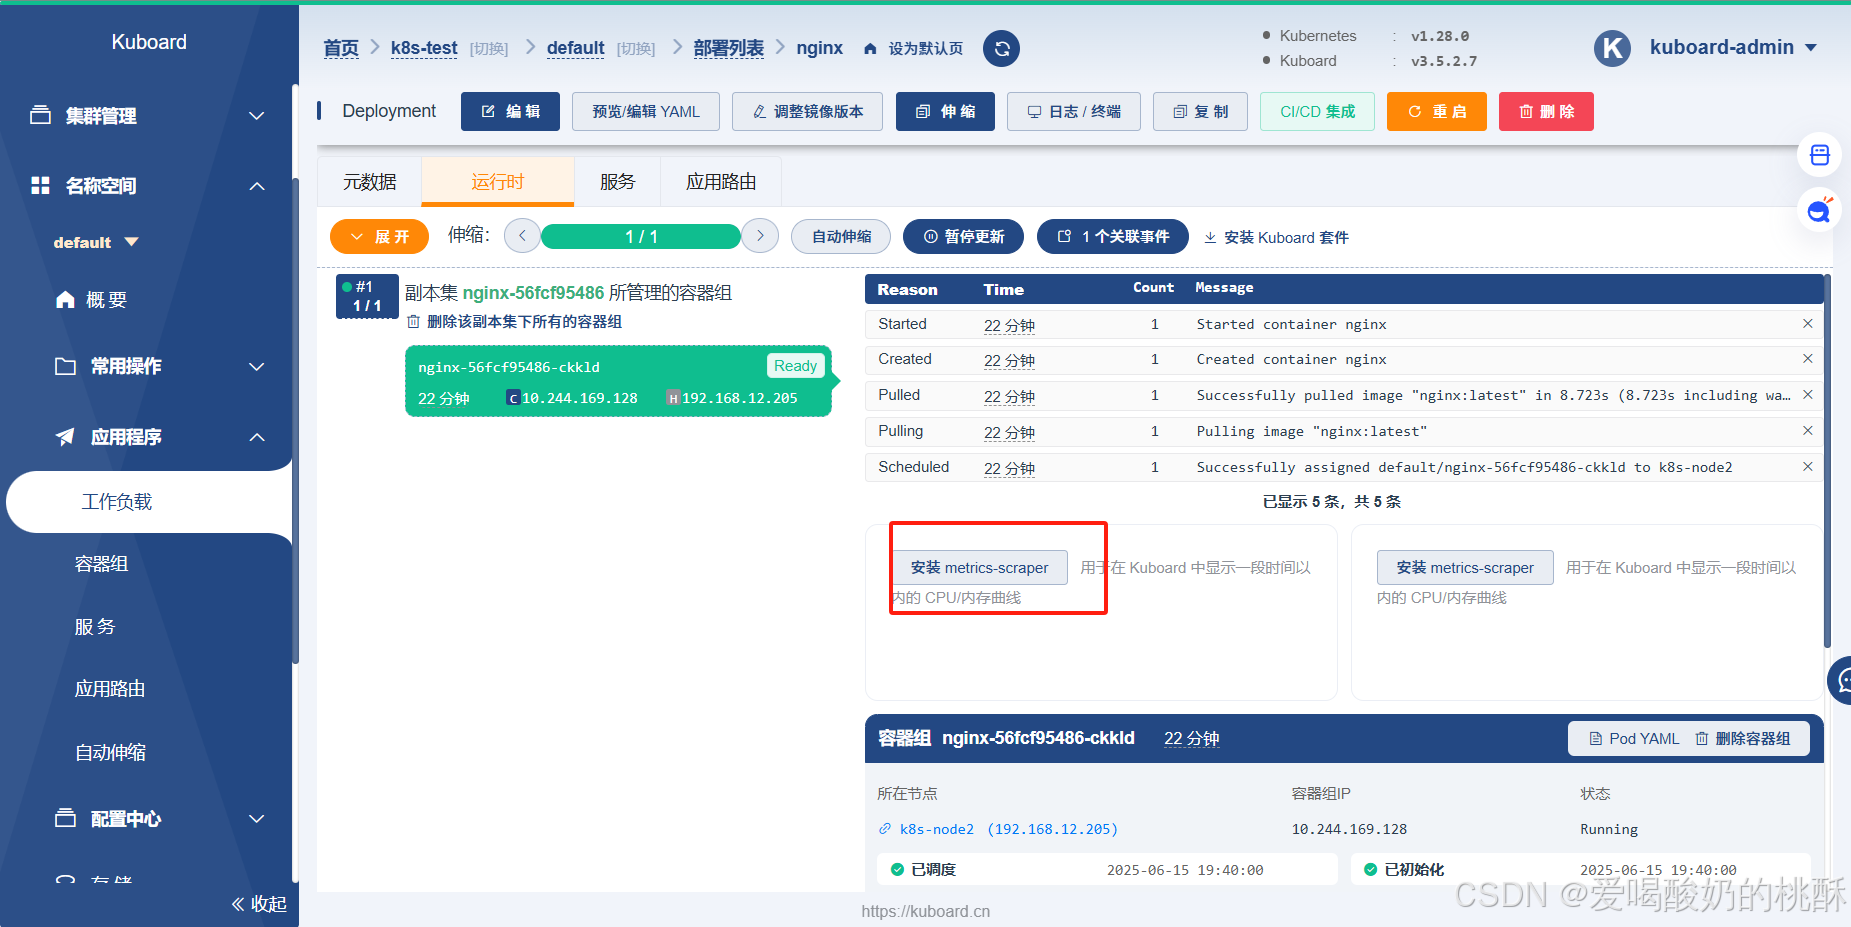1851x927 pixels.
Task: Collapse 名称空间 sidebar menu
Action: [x=147, y=186]
